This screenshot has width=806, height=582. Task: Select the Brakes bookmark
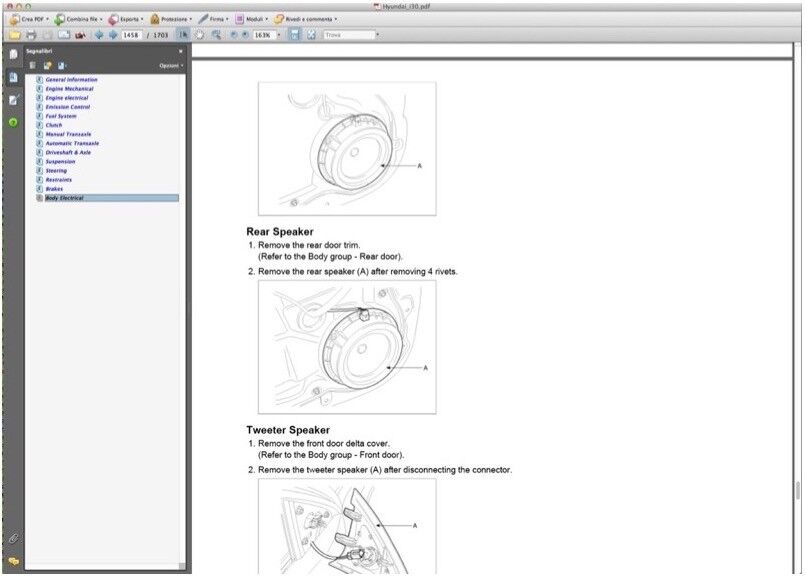click(x=54, y=189)
